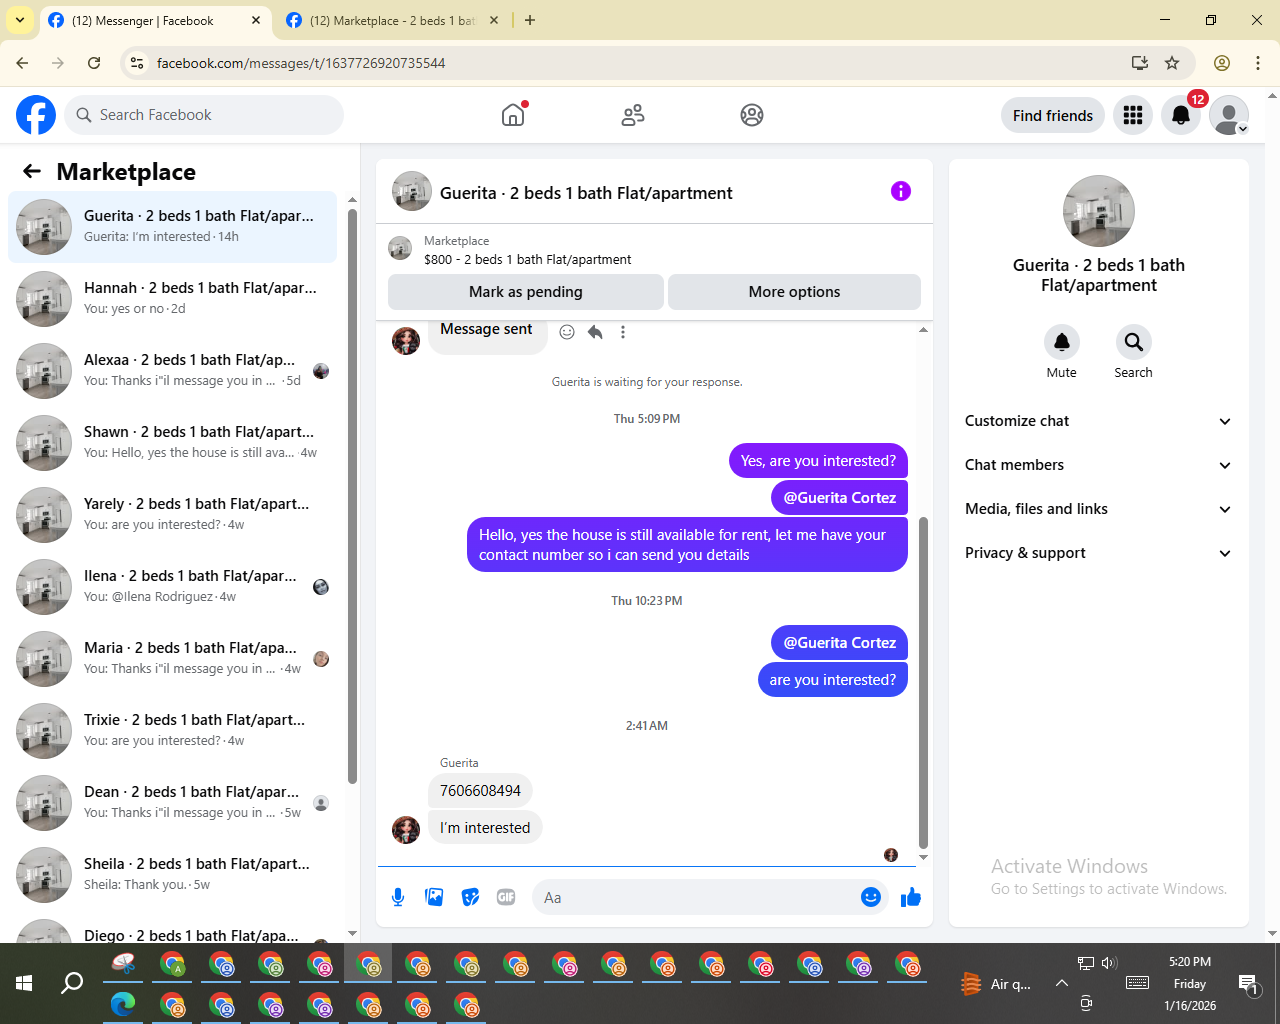Image resolution: width=1280 pixels, height=1024 pixels.
Task: Click the Find friends button
Action: (1053, 115)
